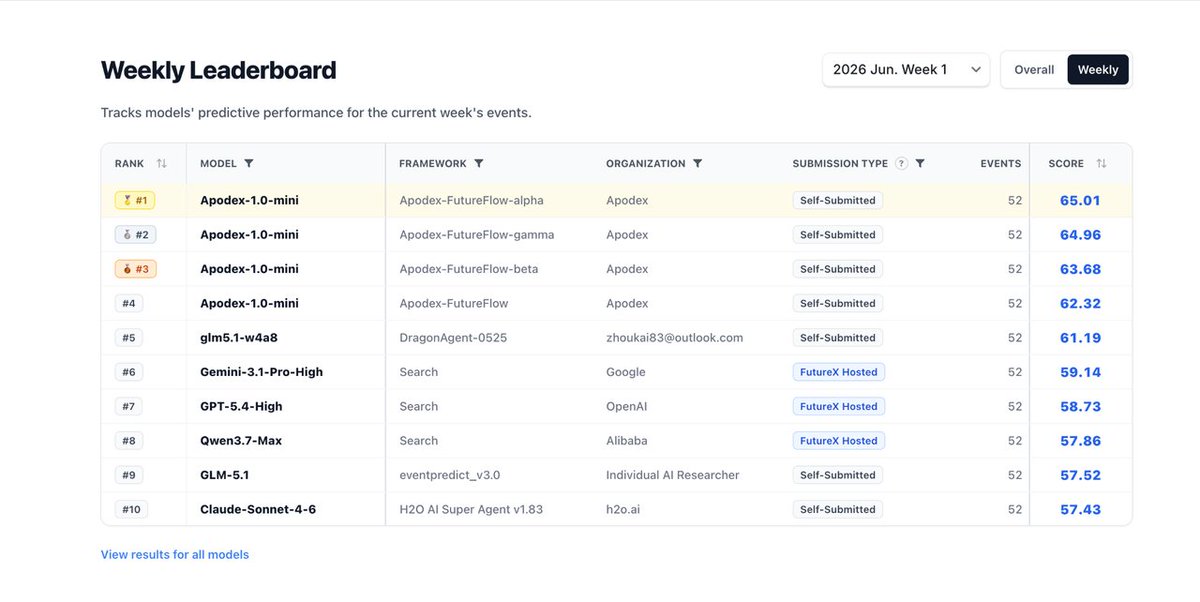Viewport: 1200px width, 602px height.
Task: Open Submission Type help tooltip icon
Action: pos(901,163)
